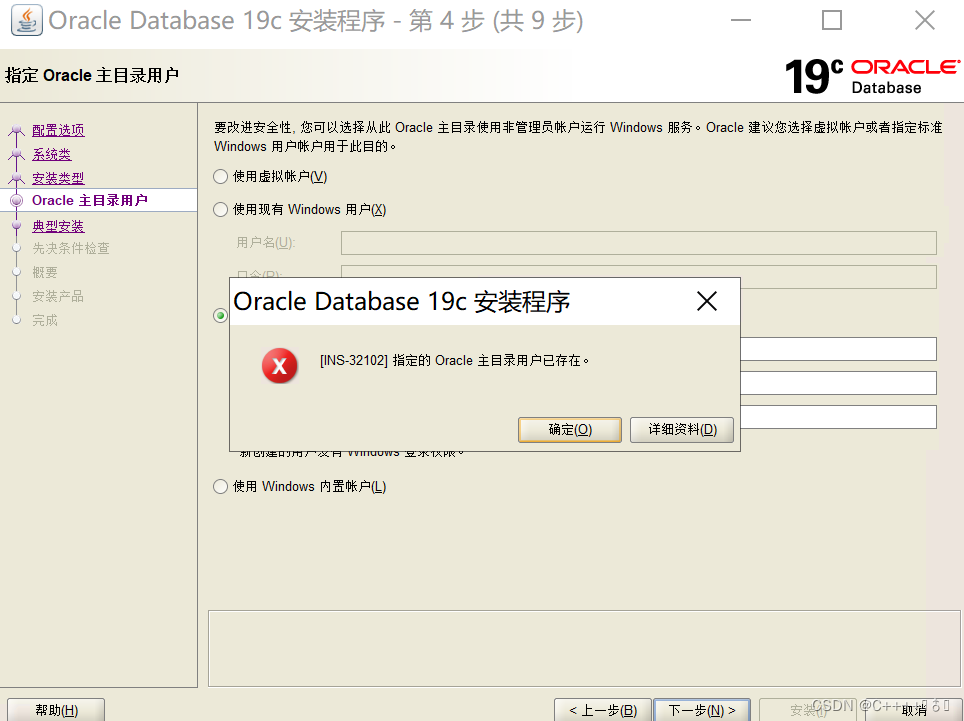Viewport: 964px width, 721px height.
Task: Click the password field below 用户名
Action: pos(639,275)
